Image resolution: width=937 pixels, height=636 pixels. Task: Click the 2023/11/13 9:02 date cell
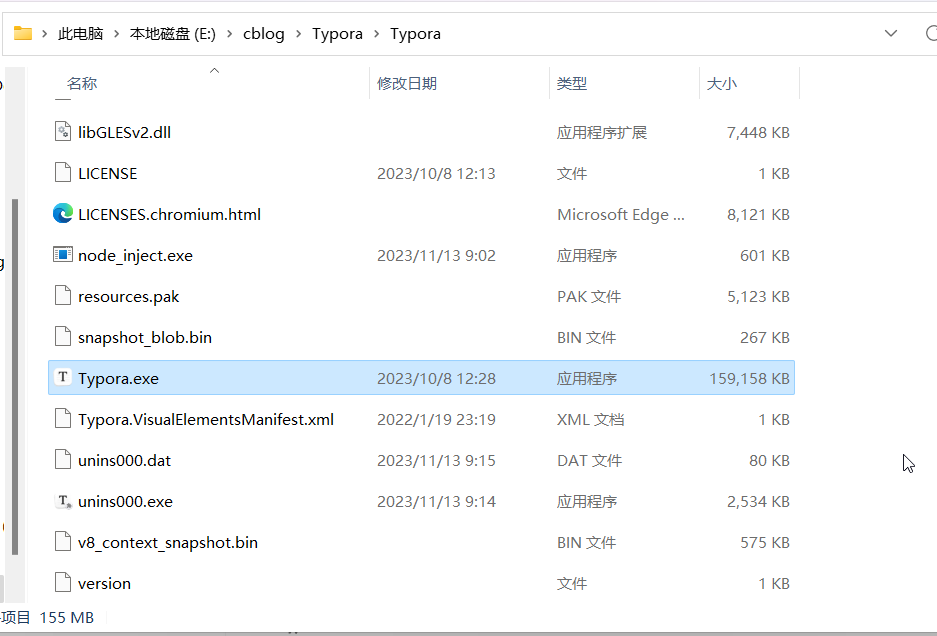point(436,255)
